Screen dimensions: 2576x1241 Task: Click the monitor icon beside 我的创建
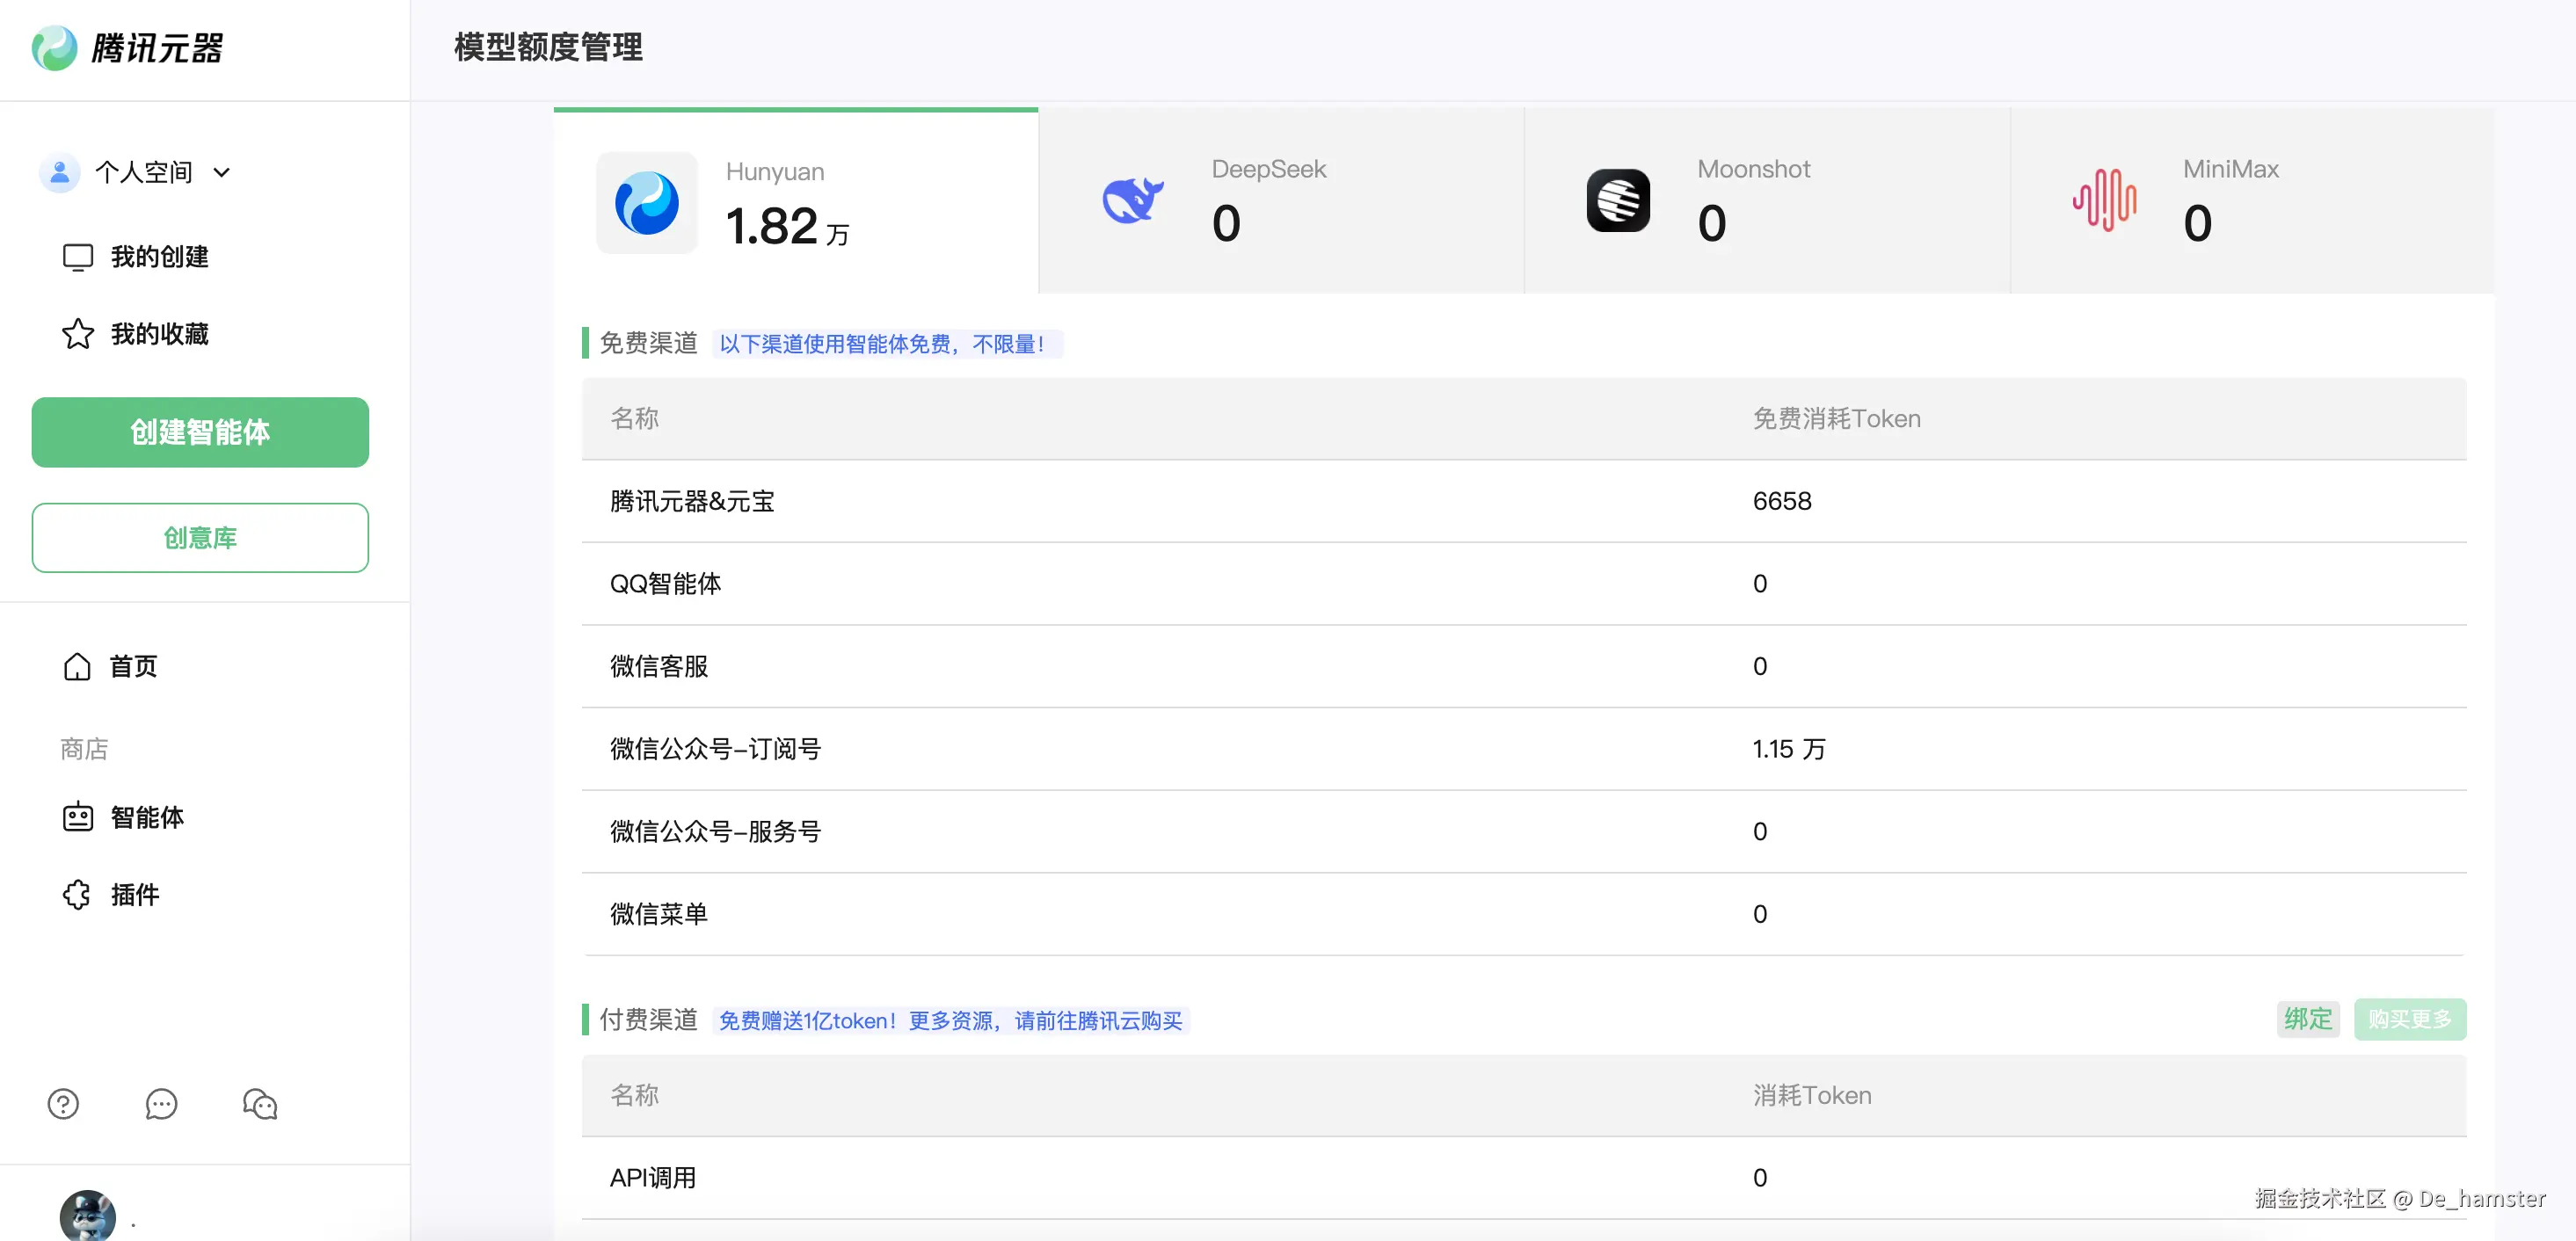click(78, 257)
